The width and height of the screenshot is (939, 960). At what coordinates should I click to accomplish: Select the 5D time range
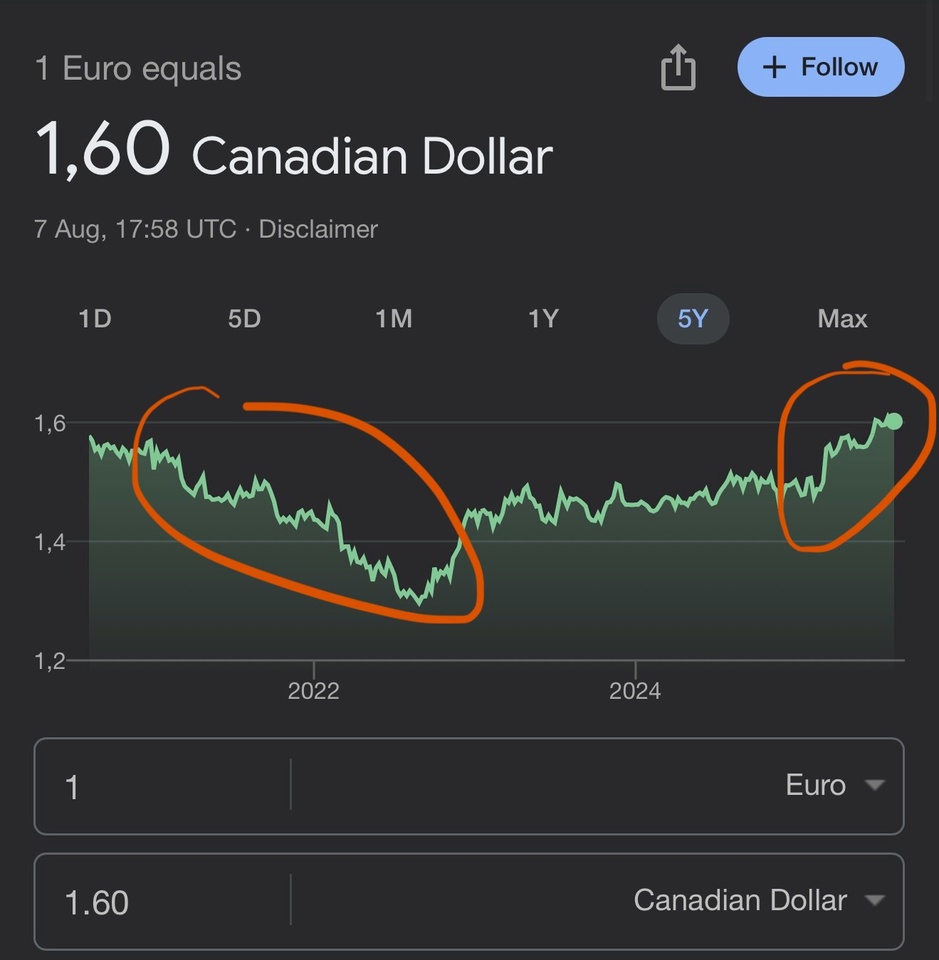point(244,319)
